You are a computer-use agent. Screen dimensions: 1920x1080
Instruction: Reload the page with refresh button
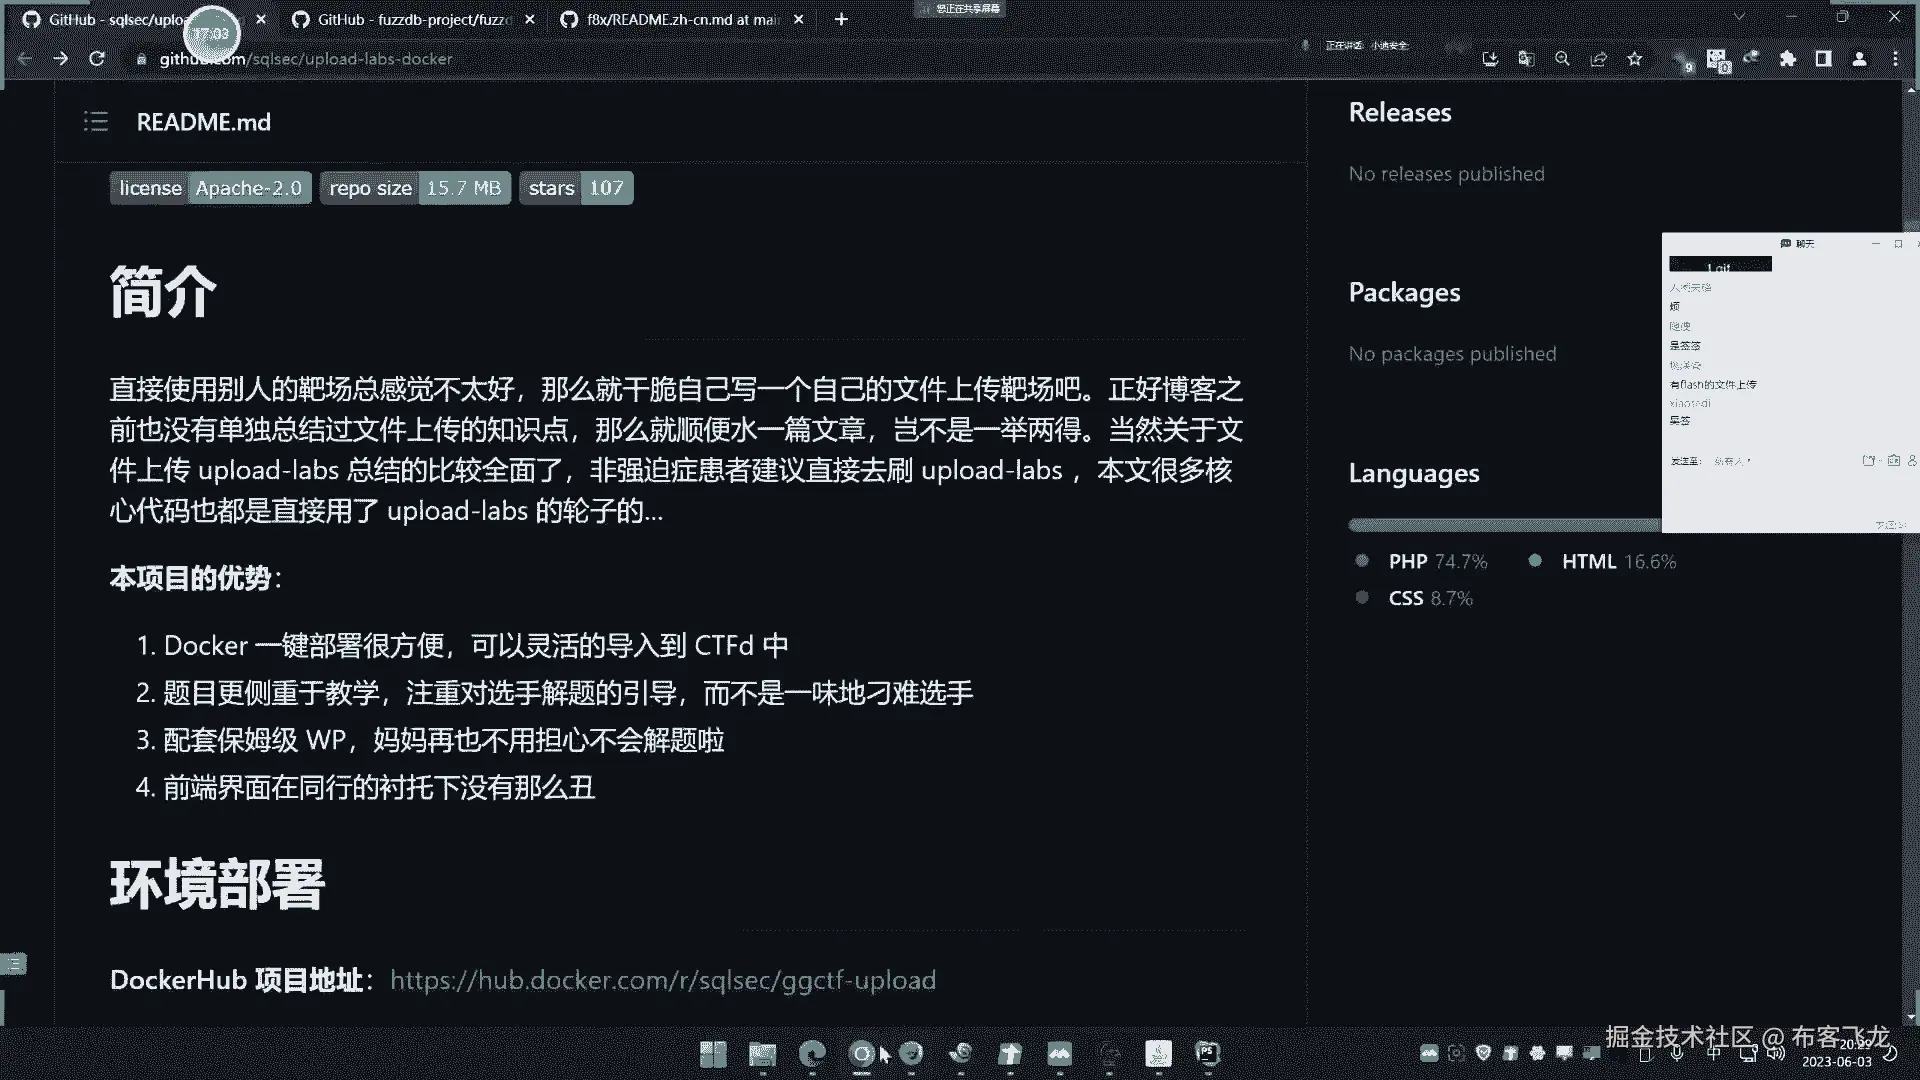pos(97,59)
